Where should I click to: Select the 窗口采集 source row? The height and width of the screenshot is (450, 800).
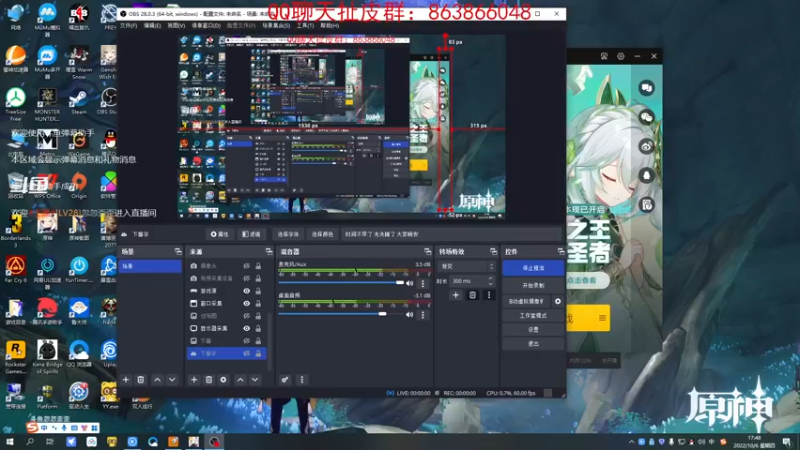[227, 303]
